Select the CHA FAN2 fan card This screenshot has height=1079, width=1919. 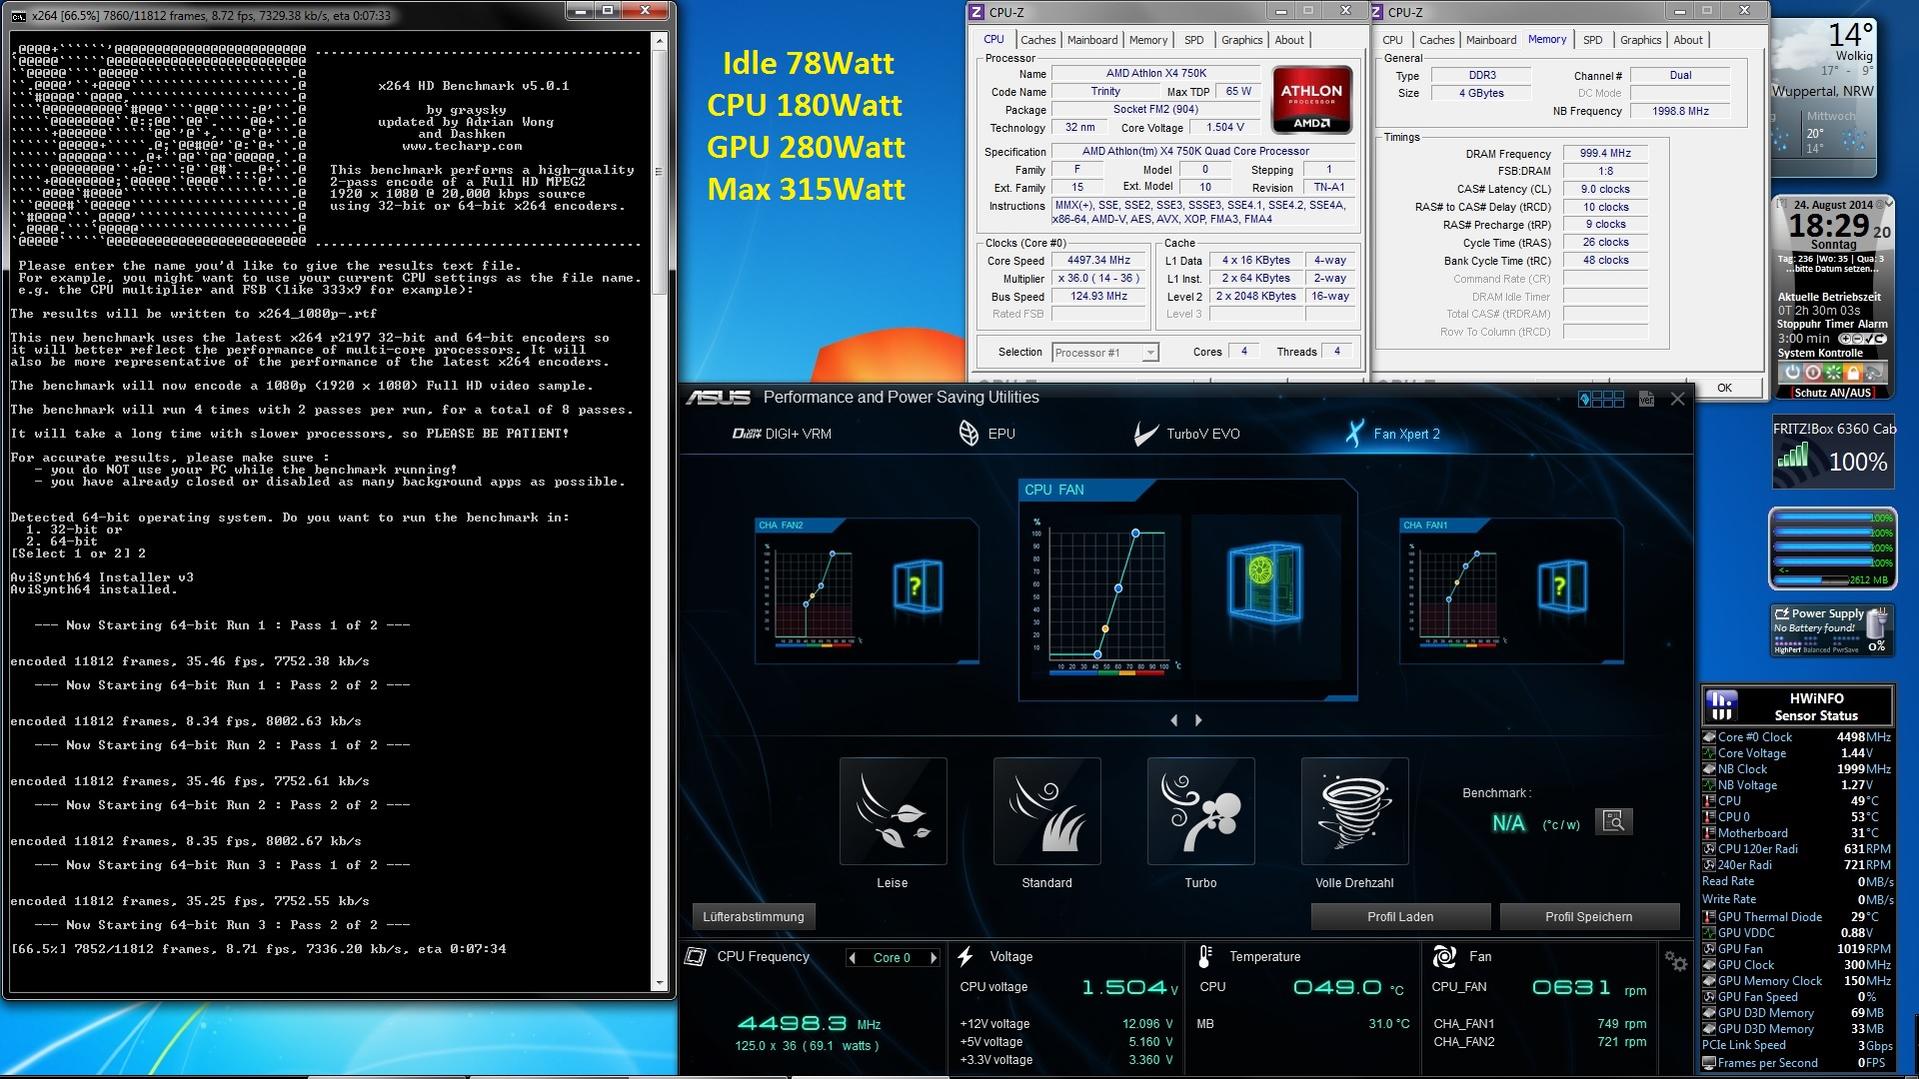point(867,590)
